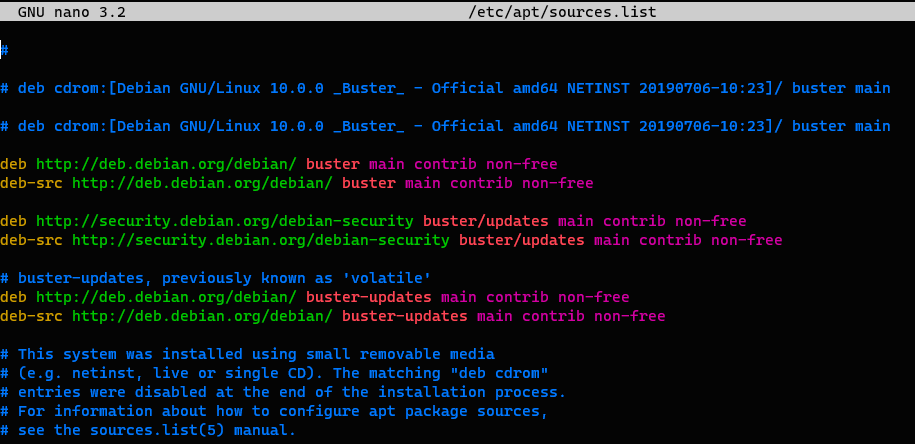This screenshot has height=444, width=915.
Task: Click the "(e.g. netinst, live or single CD)" comment
Action: pos(160,373)
